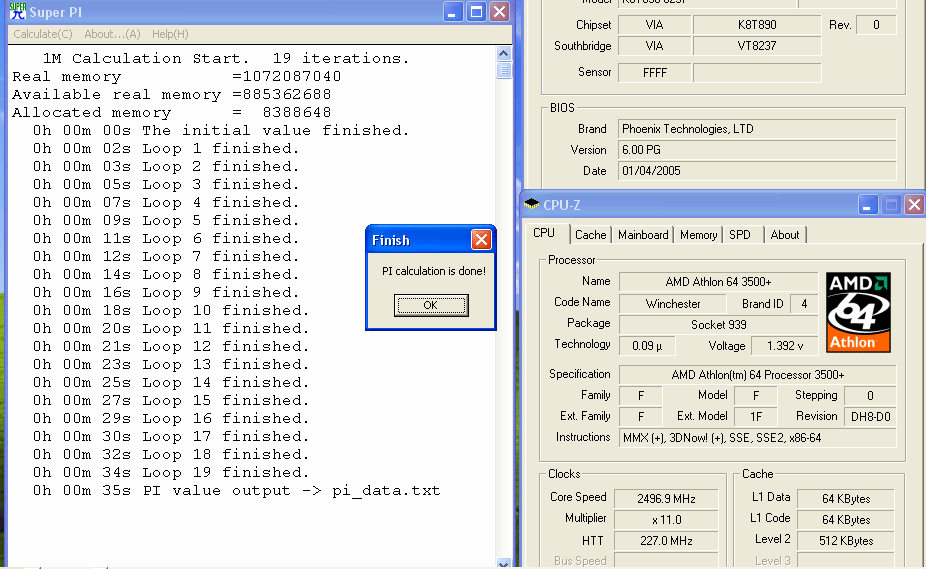This screenshot has height=569, width=926.
Task: Click the Code Name field Winchester
Action: click(x=673, y=304)
